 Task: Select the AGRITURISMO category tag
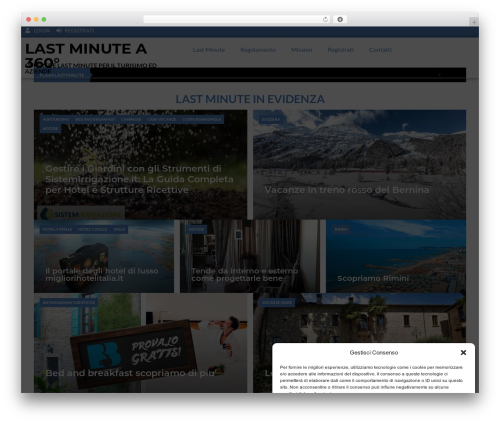tap(56, 119)
